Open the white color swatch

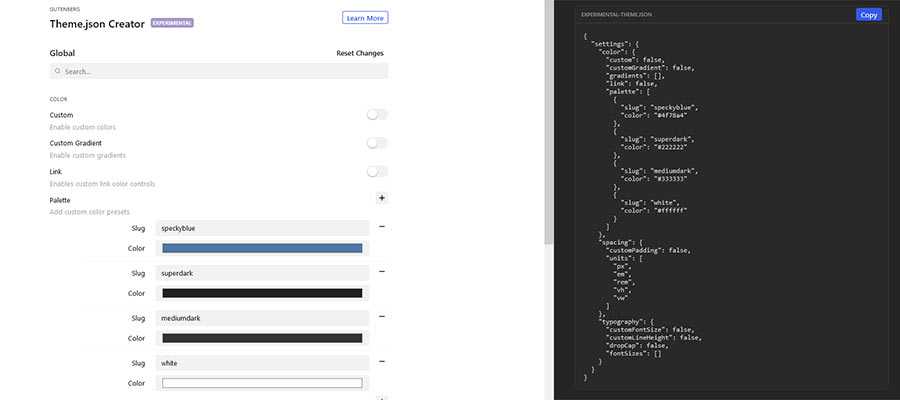point(262,383)
